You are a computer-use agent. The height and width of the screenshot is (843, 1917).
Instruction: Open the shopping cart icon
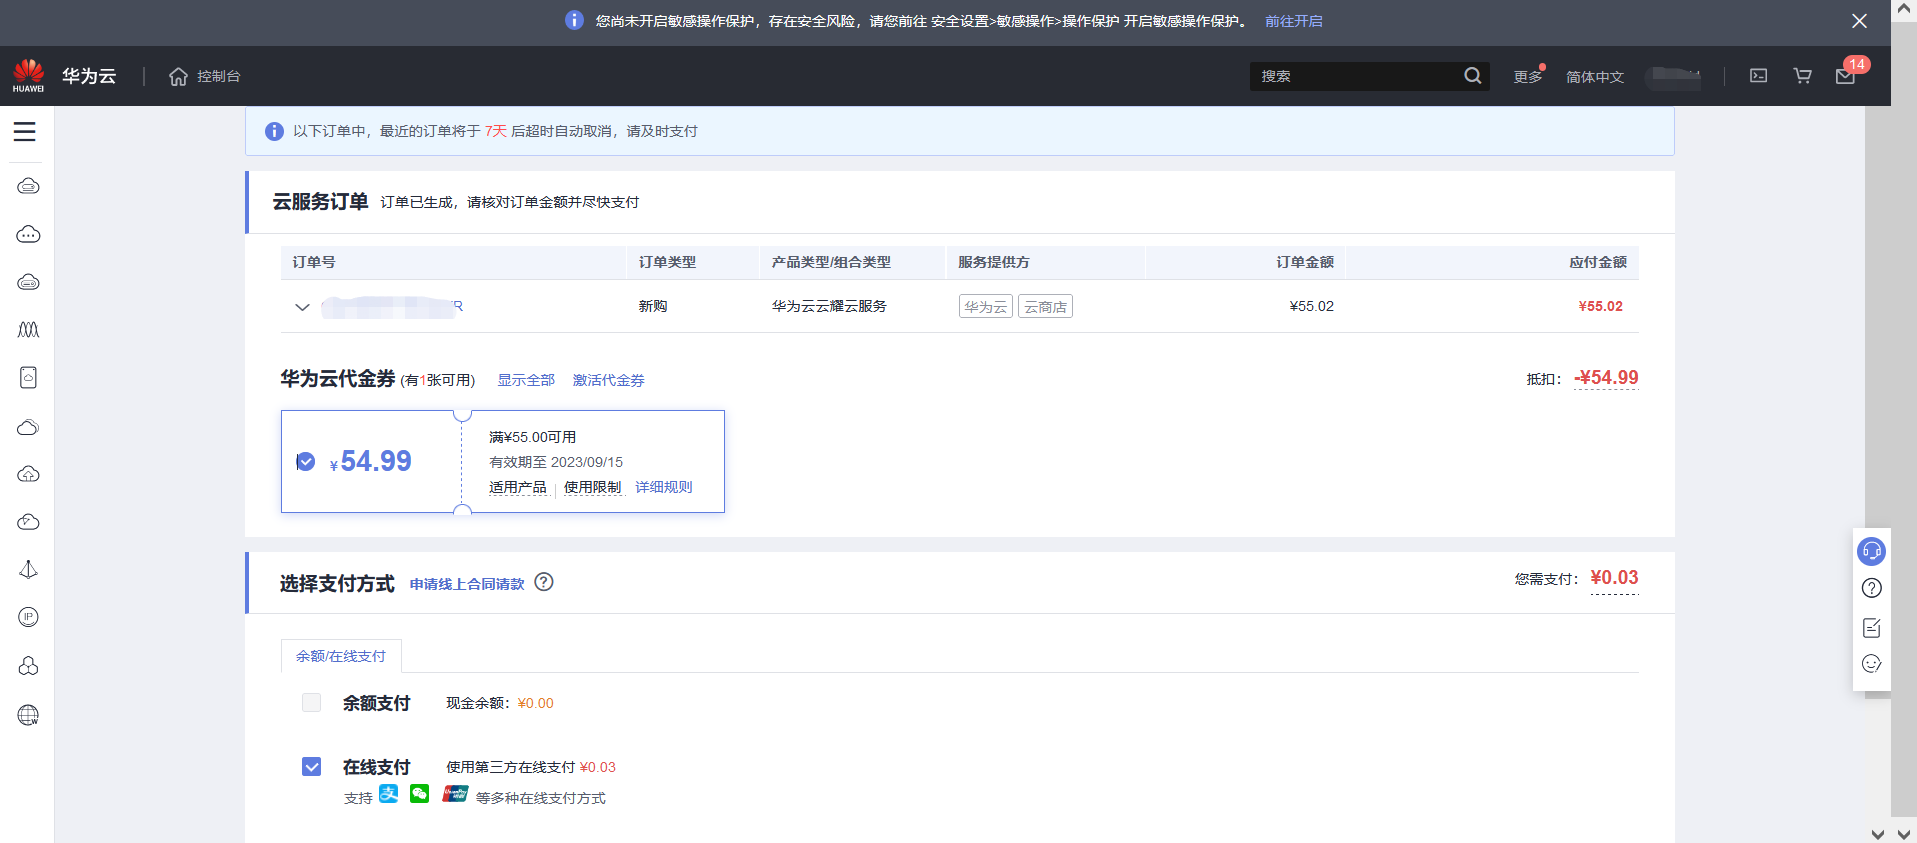[1802, 76]
